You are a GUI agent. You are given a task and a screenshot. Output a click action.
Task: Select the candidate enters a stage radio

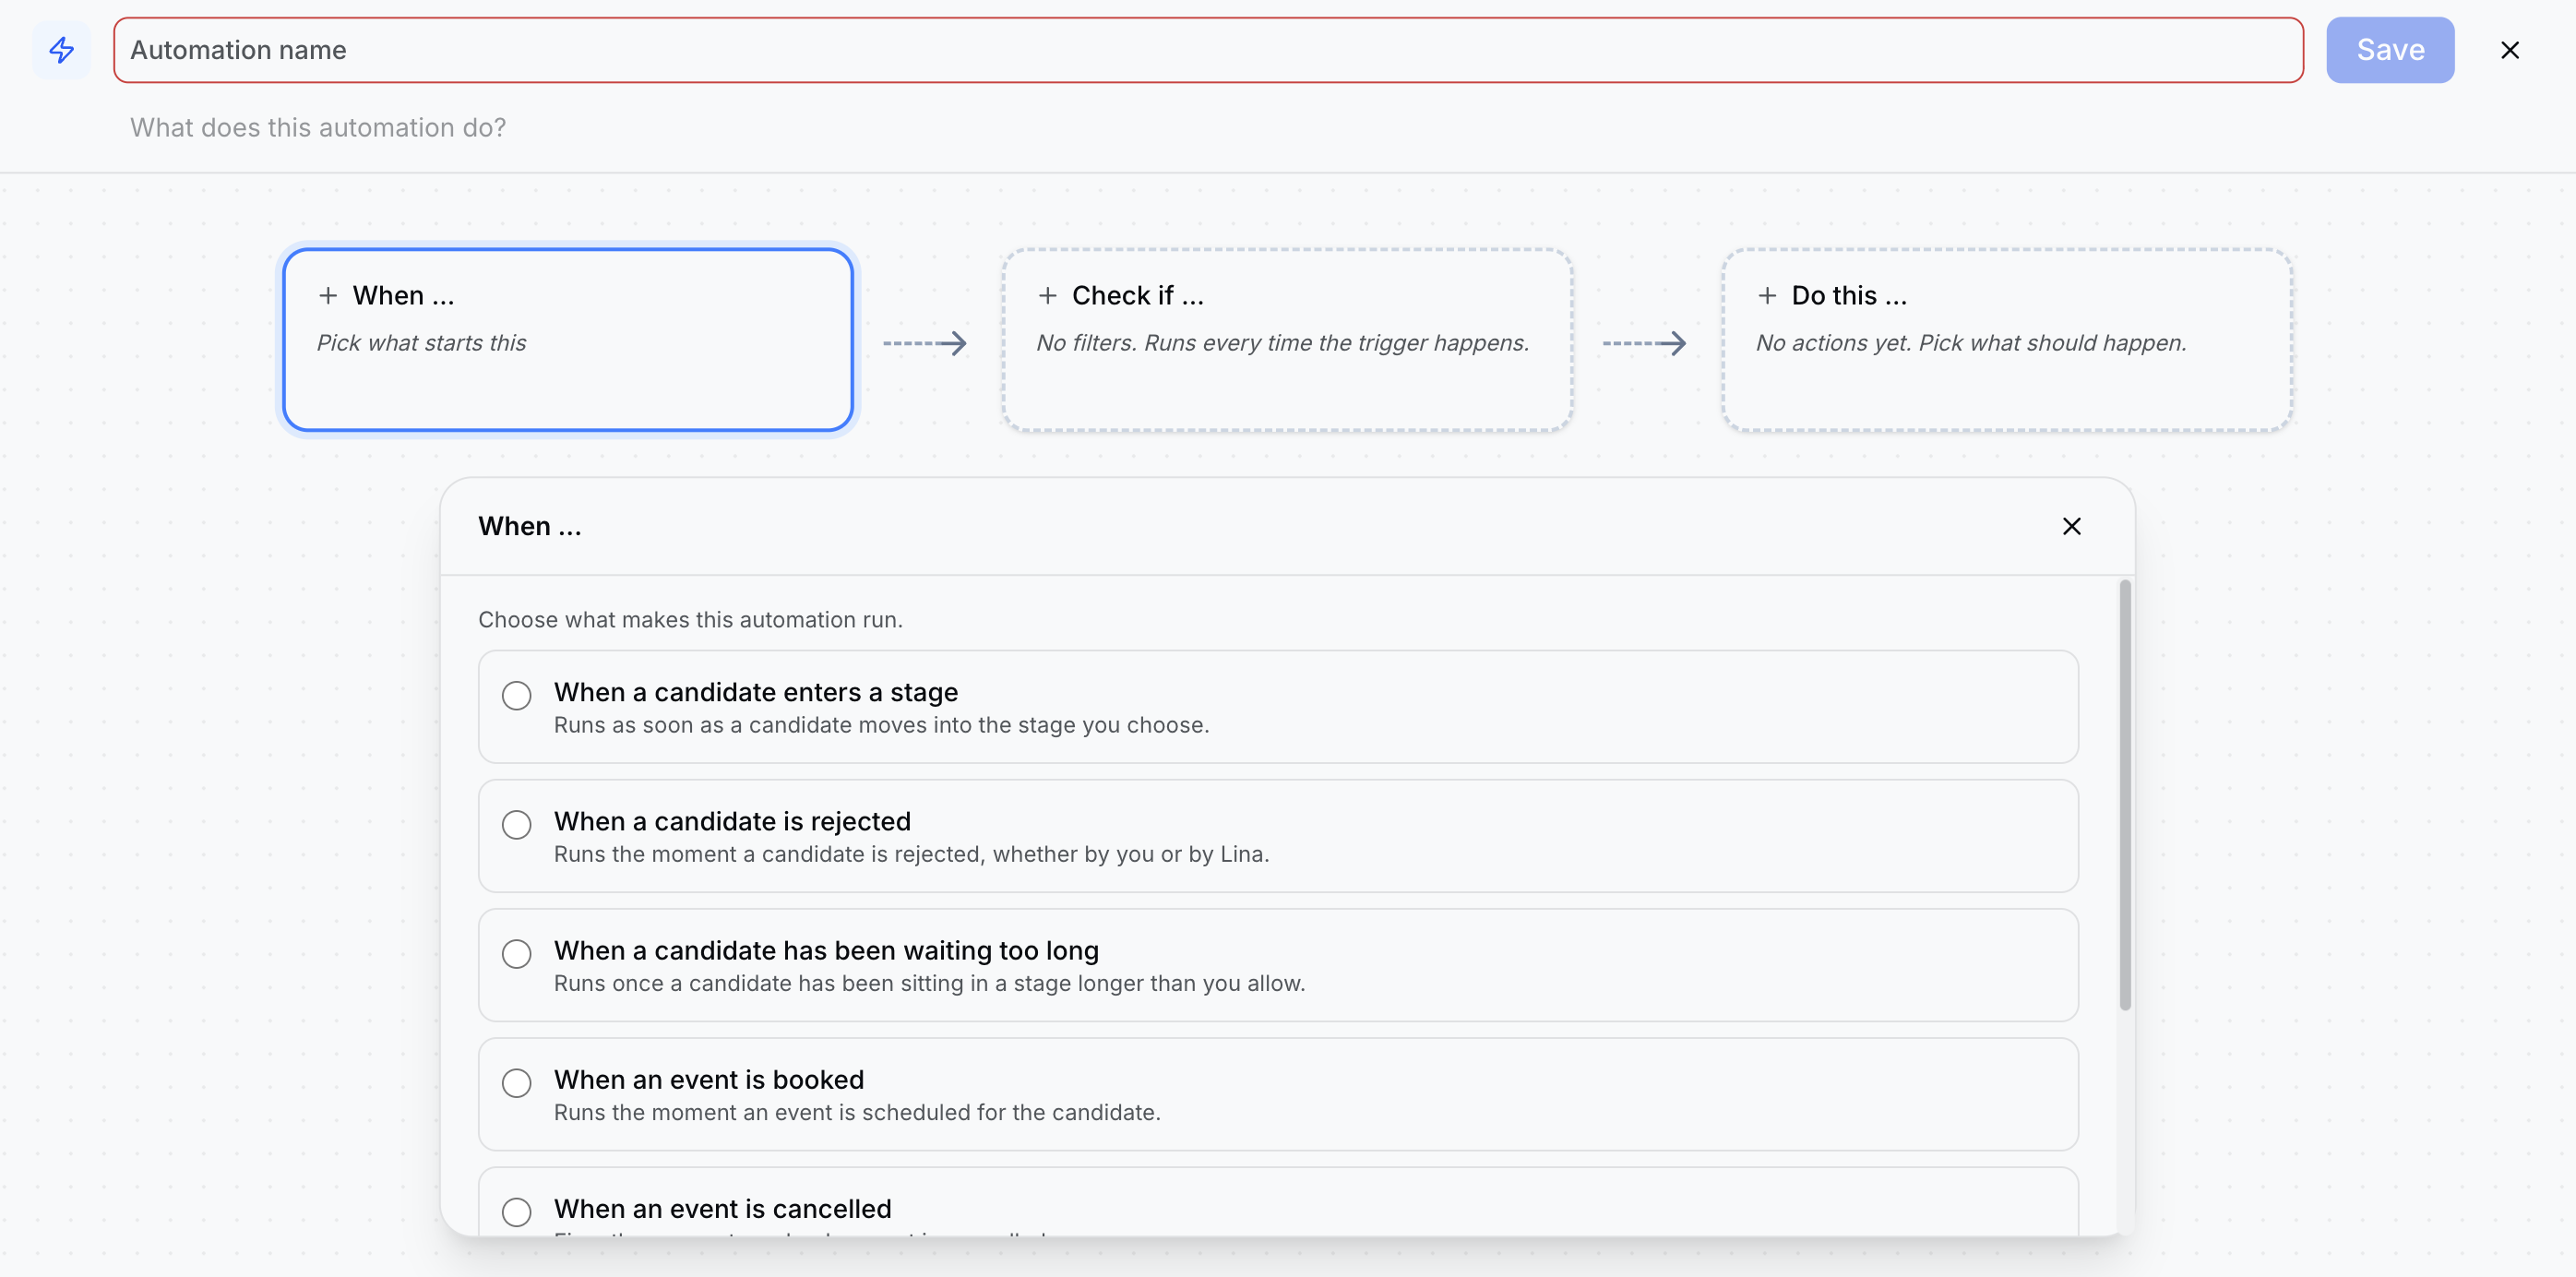(x=516, y=695)
